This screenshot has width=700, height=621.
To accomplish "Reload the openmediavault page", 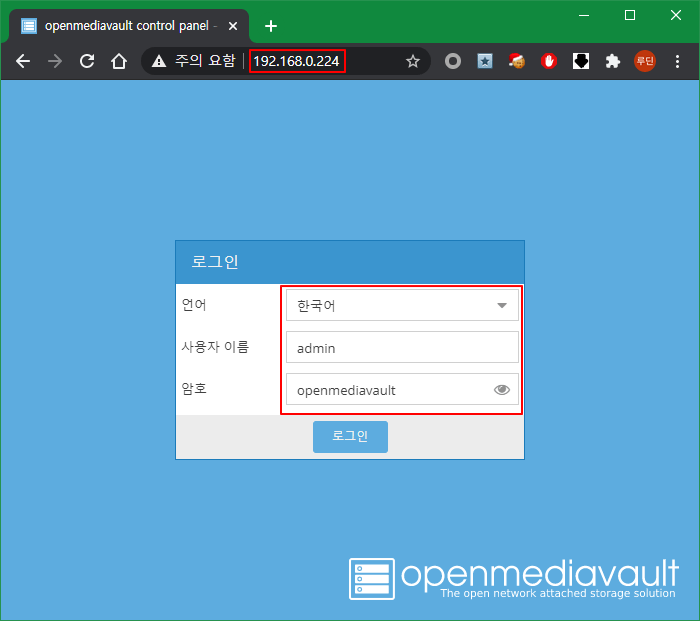I will 87,61.
